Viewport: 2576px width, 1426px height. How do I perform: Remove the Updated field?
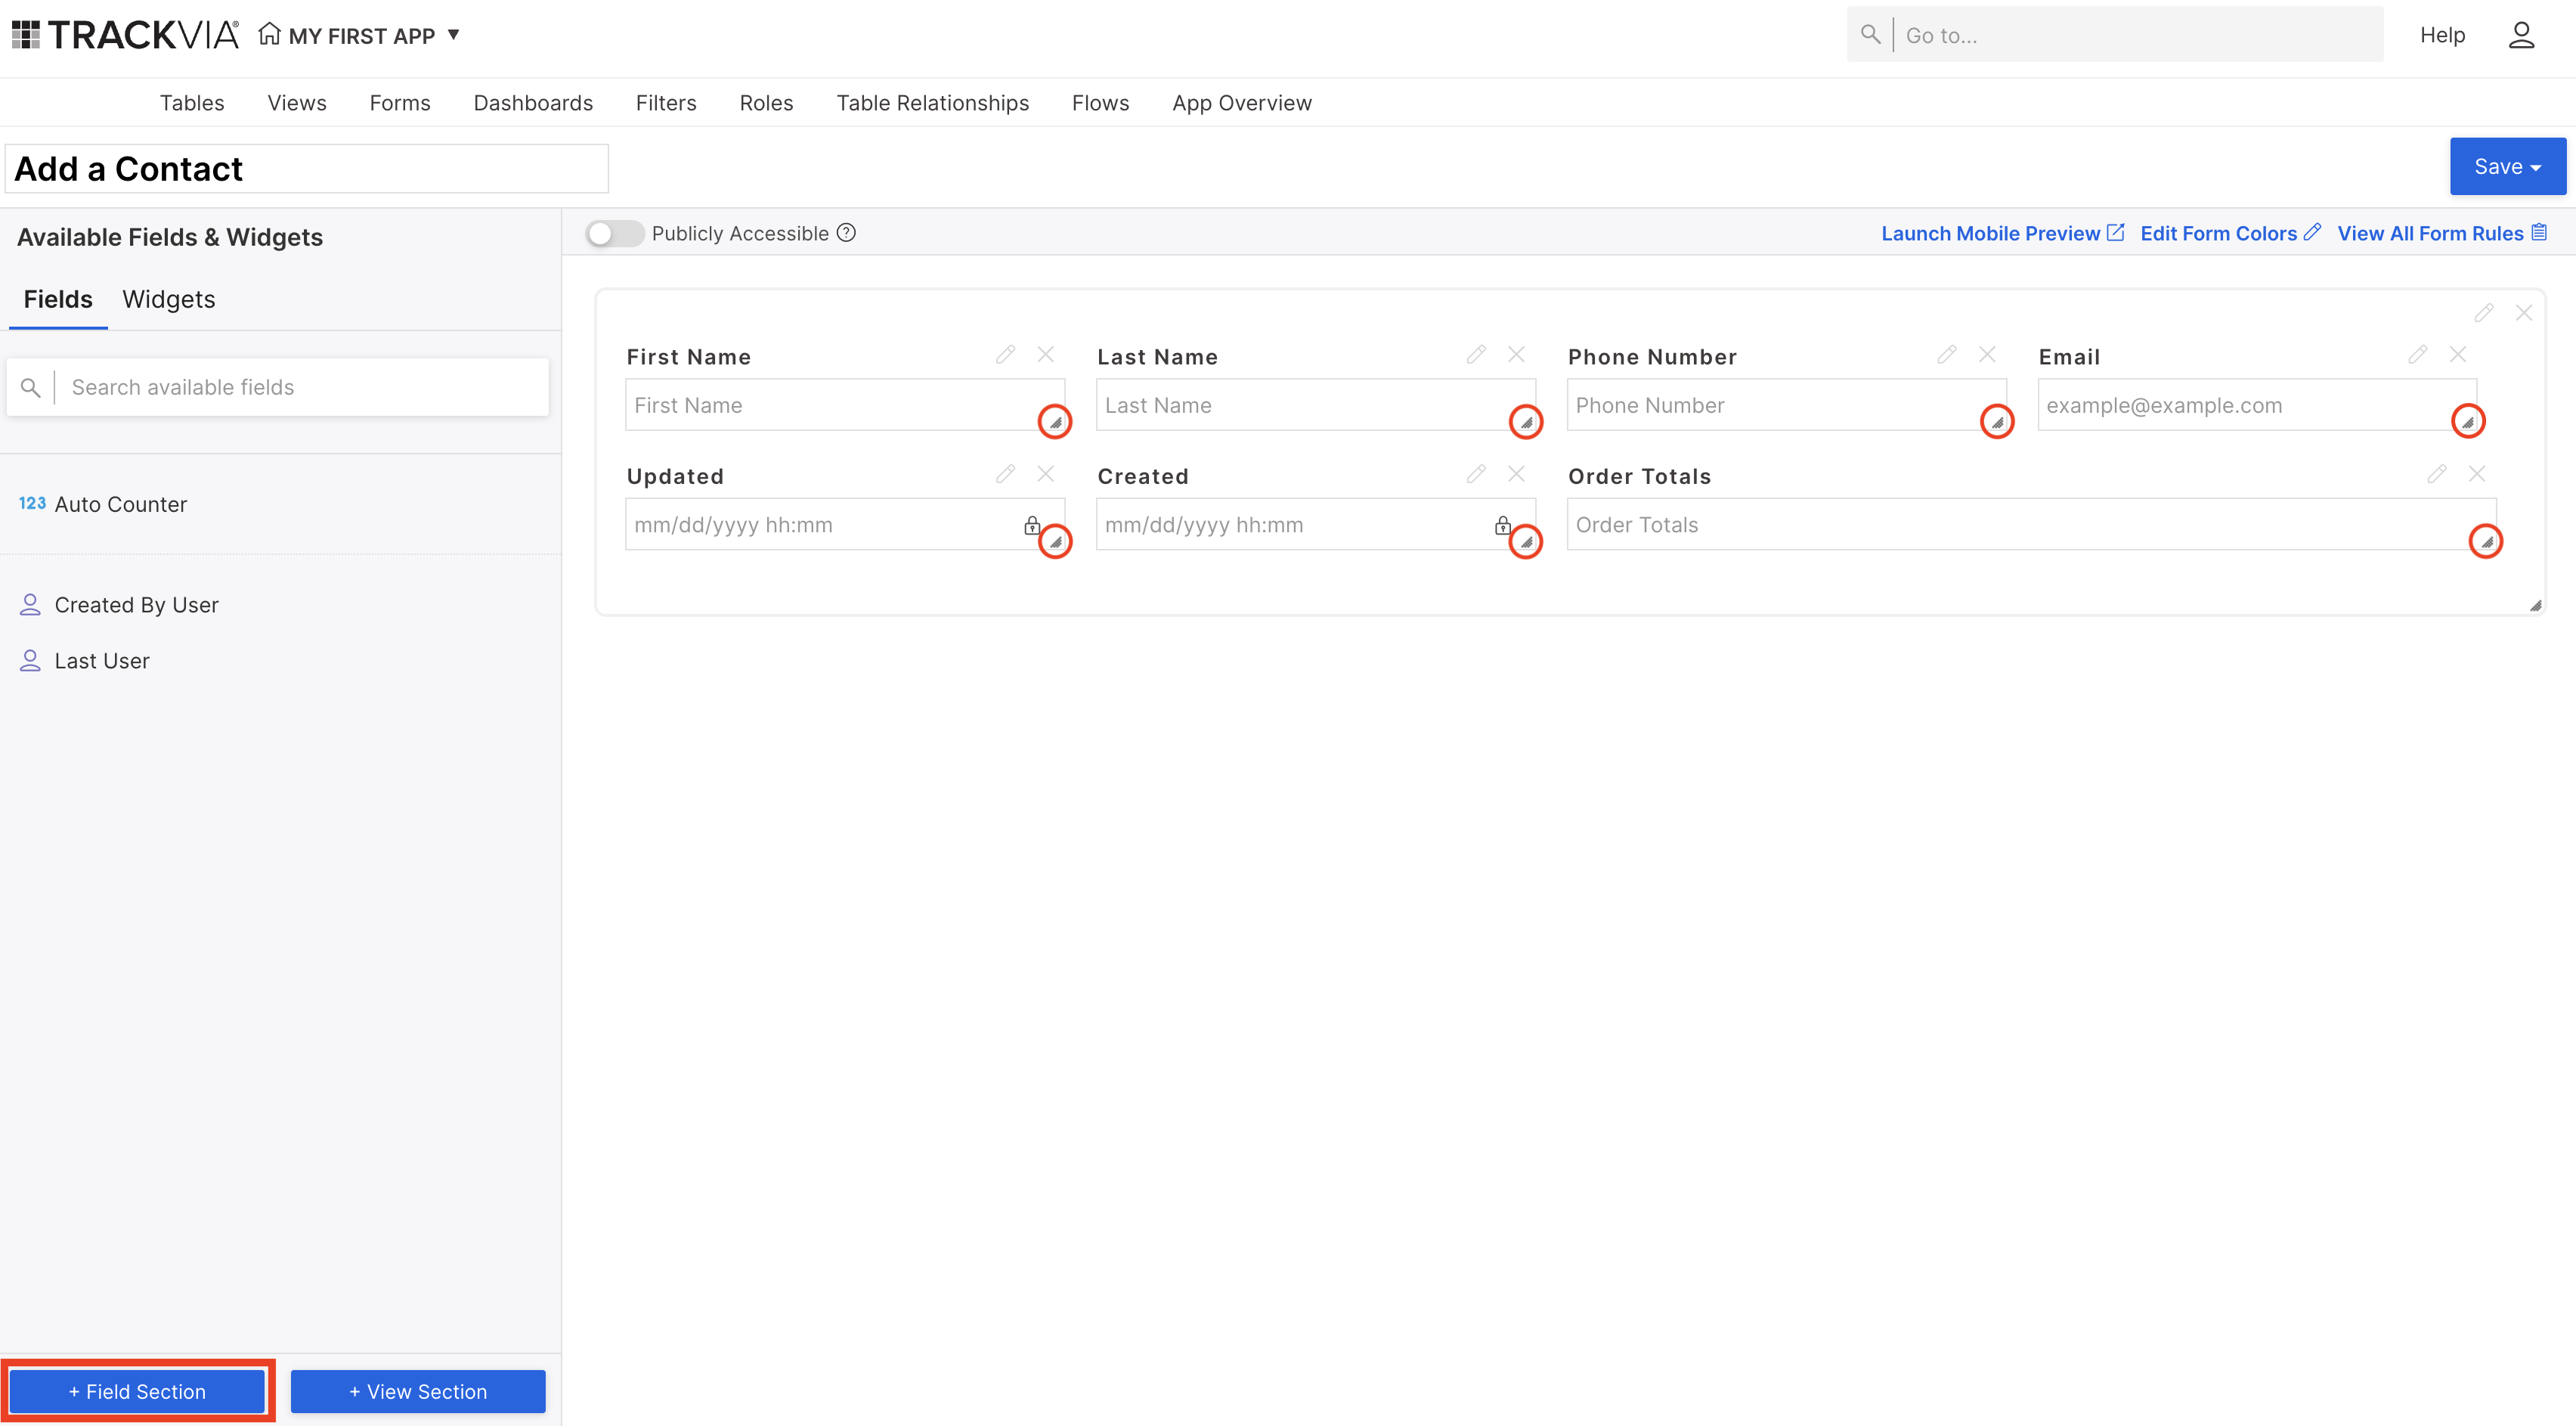click(x=1046, y=473)
